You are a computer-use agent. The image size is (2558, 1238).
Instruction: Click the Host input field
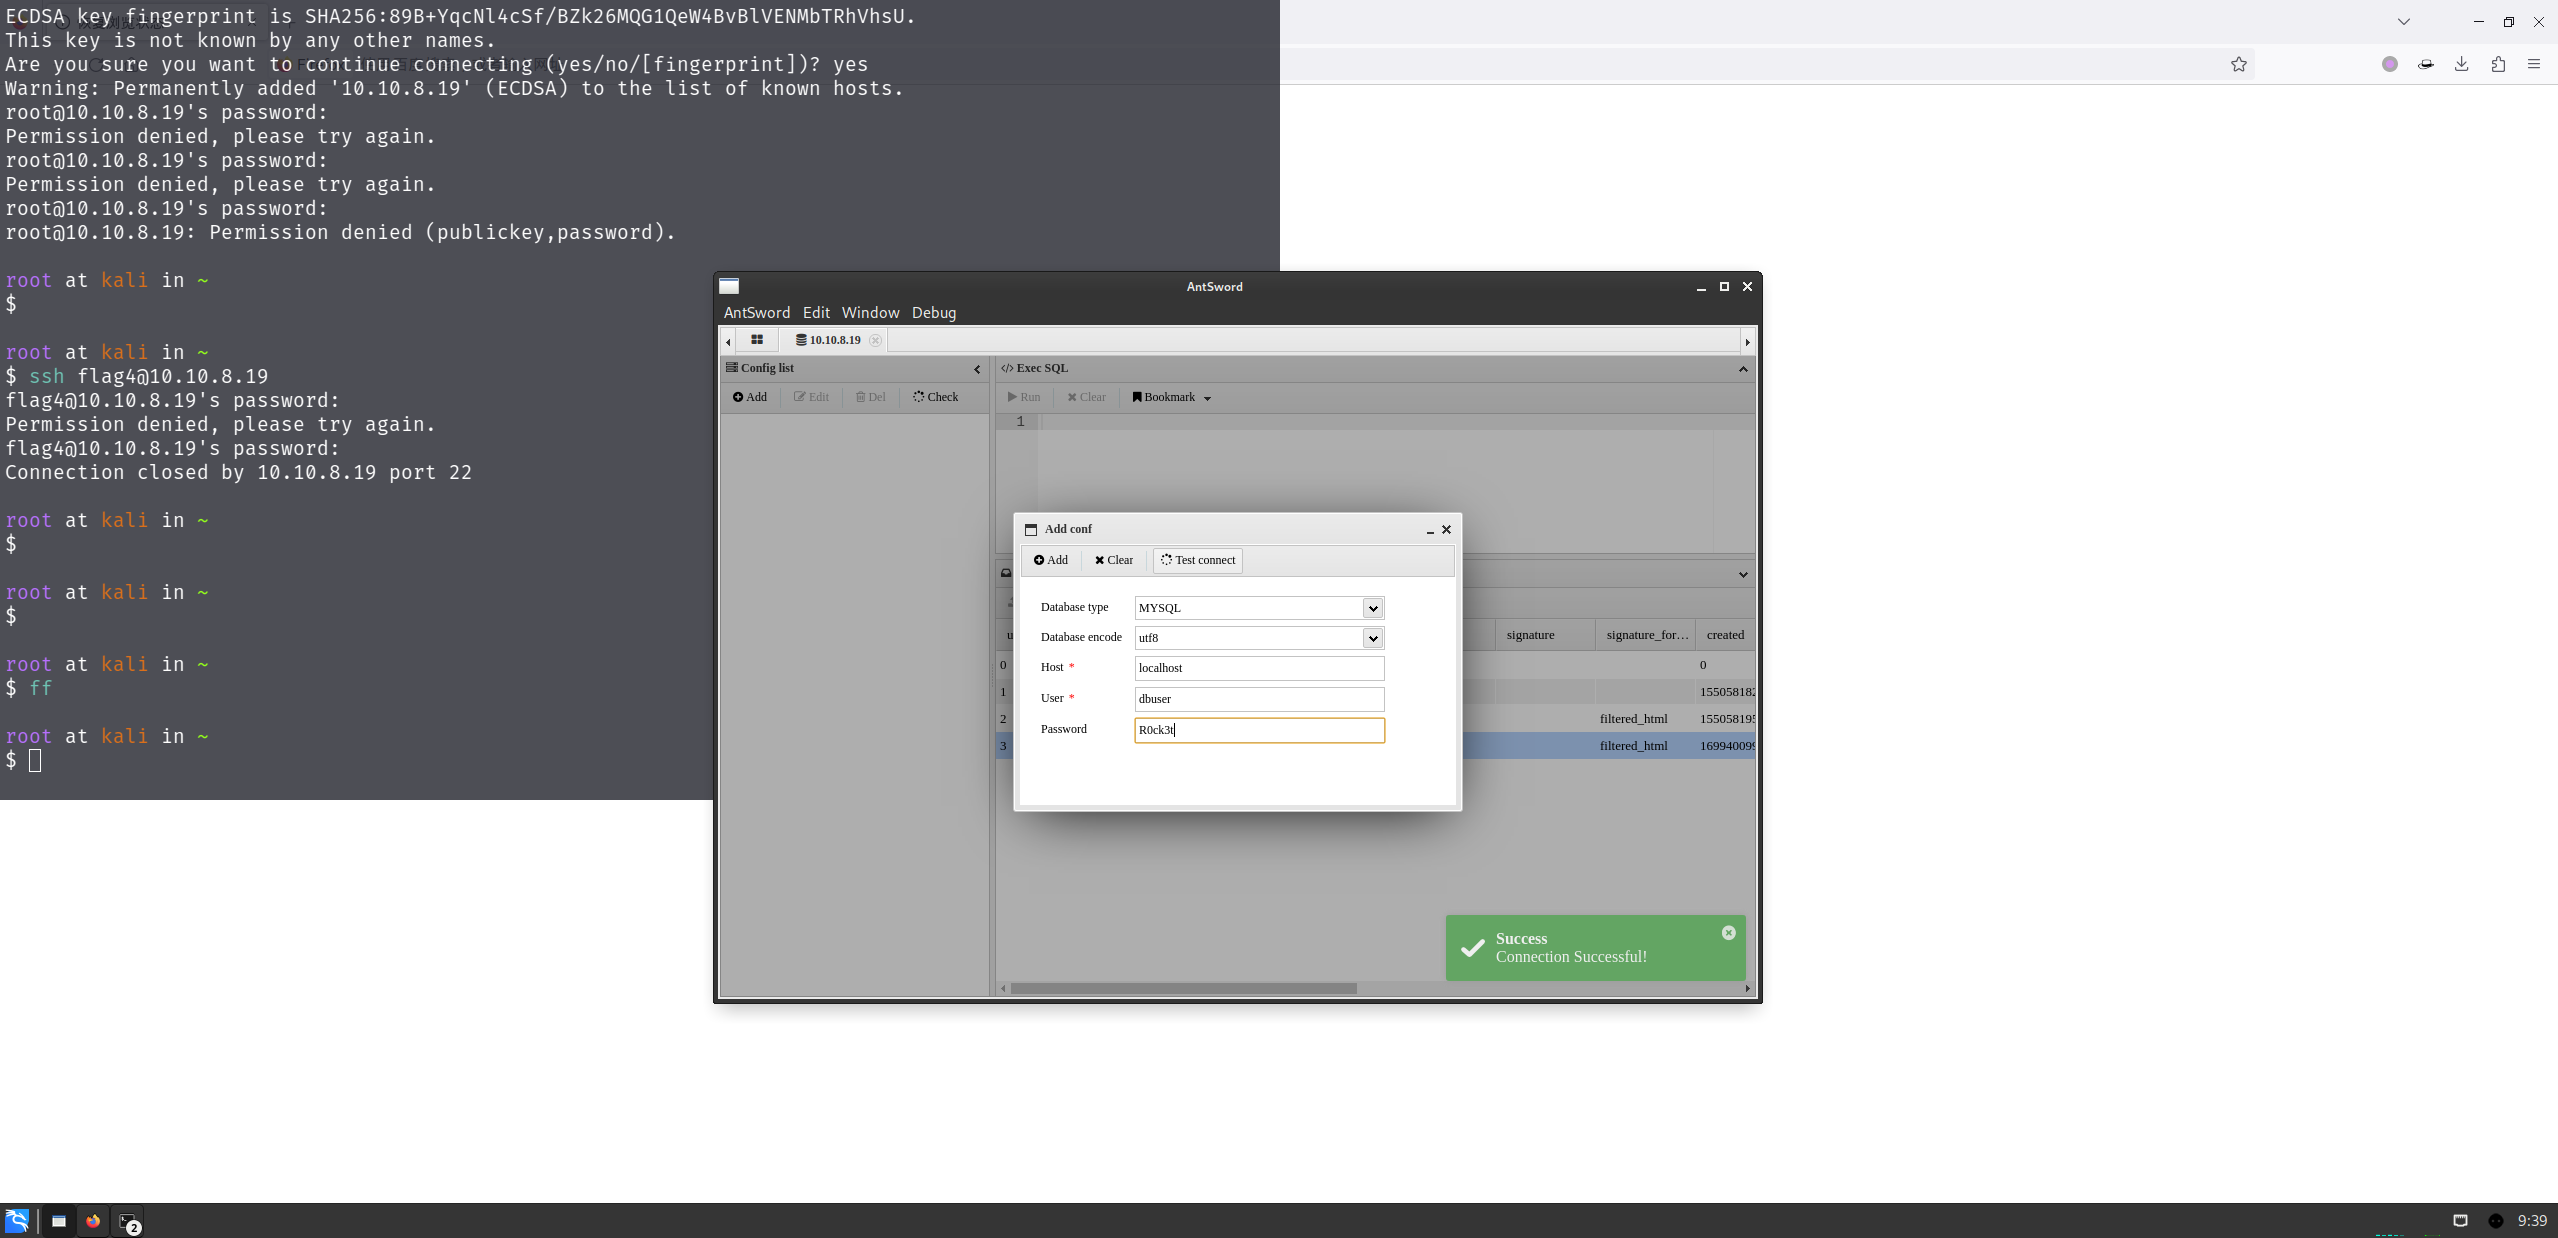click(x=1259, y=668)
